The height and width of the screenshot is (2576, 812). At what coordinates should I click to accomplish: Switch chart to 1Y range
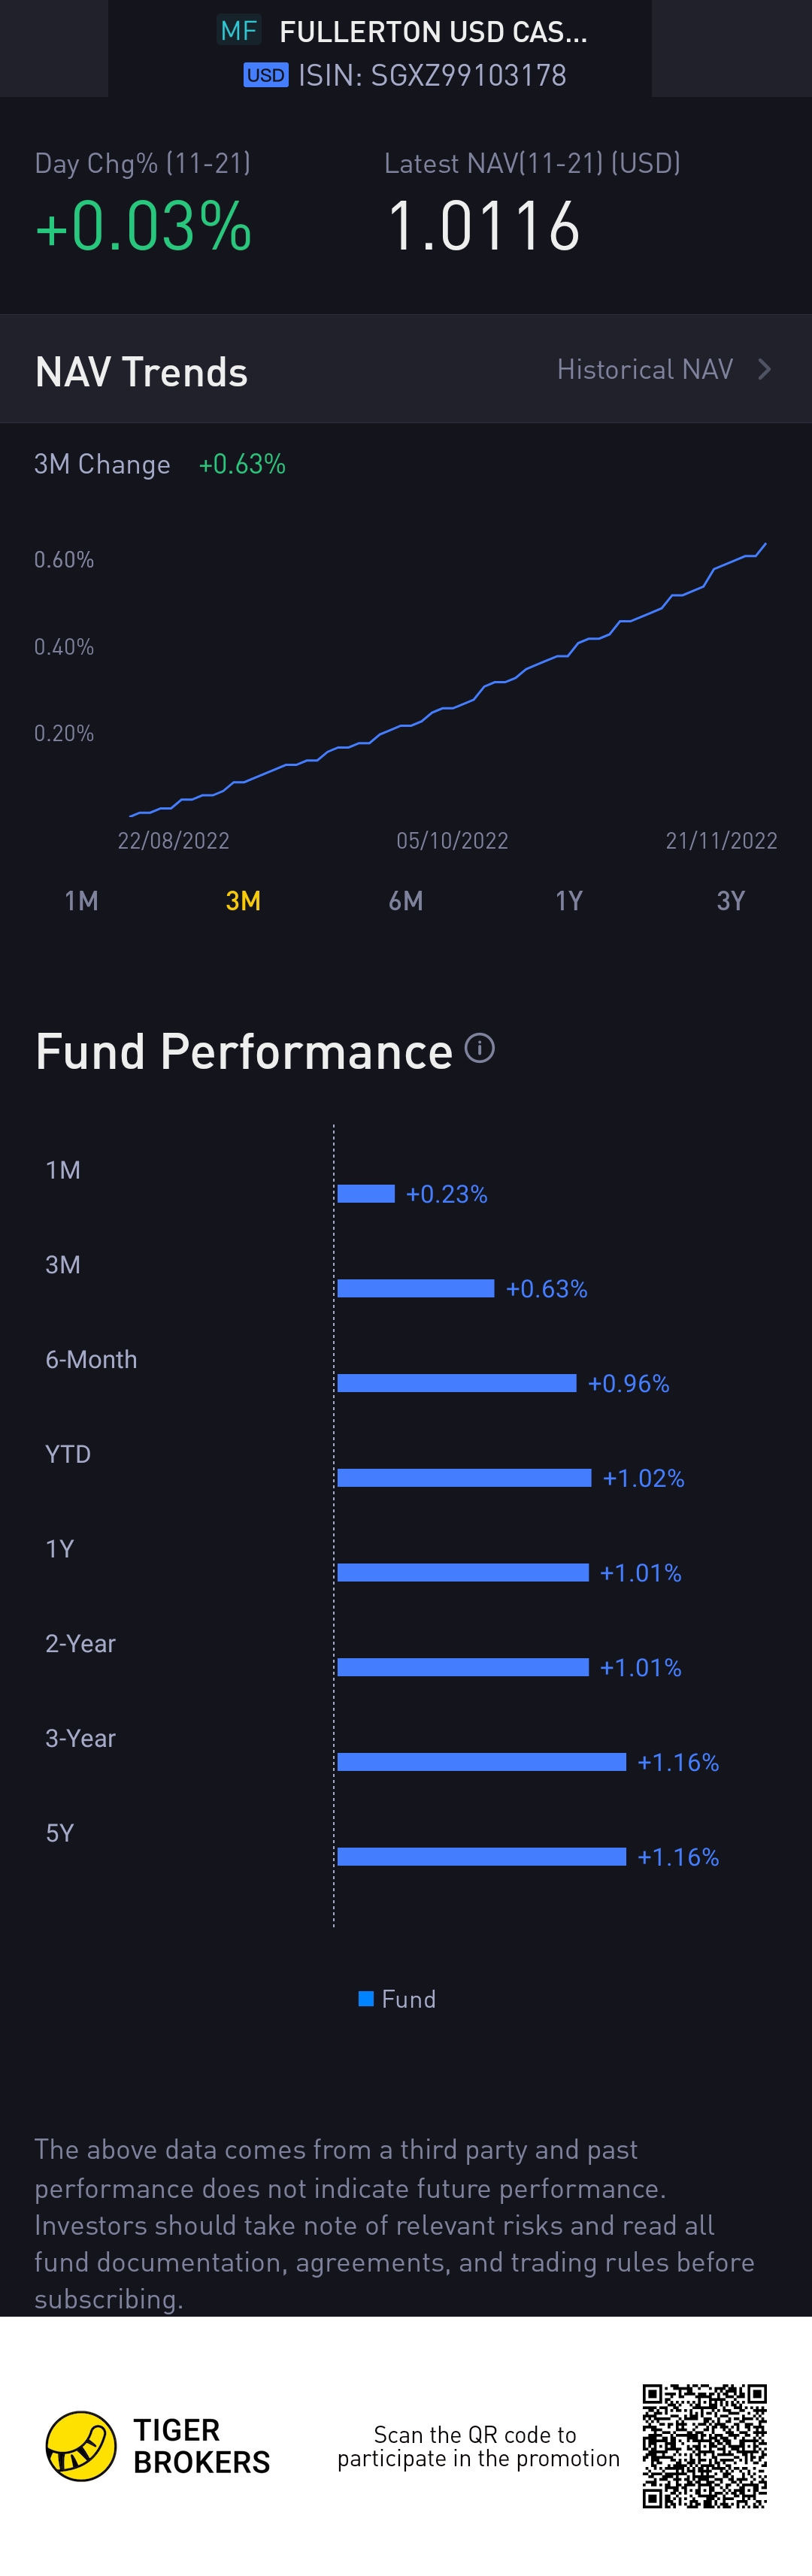[568, 901]
